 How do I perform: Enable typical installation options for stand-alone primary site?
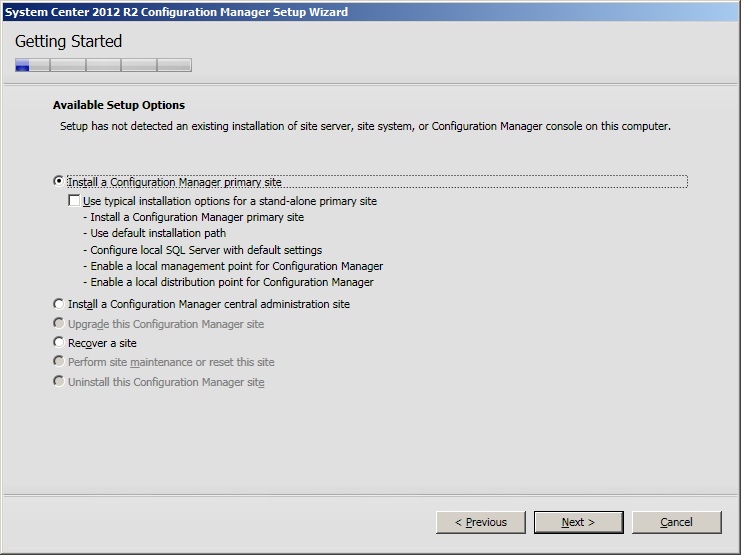[x=74, y=201]
